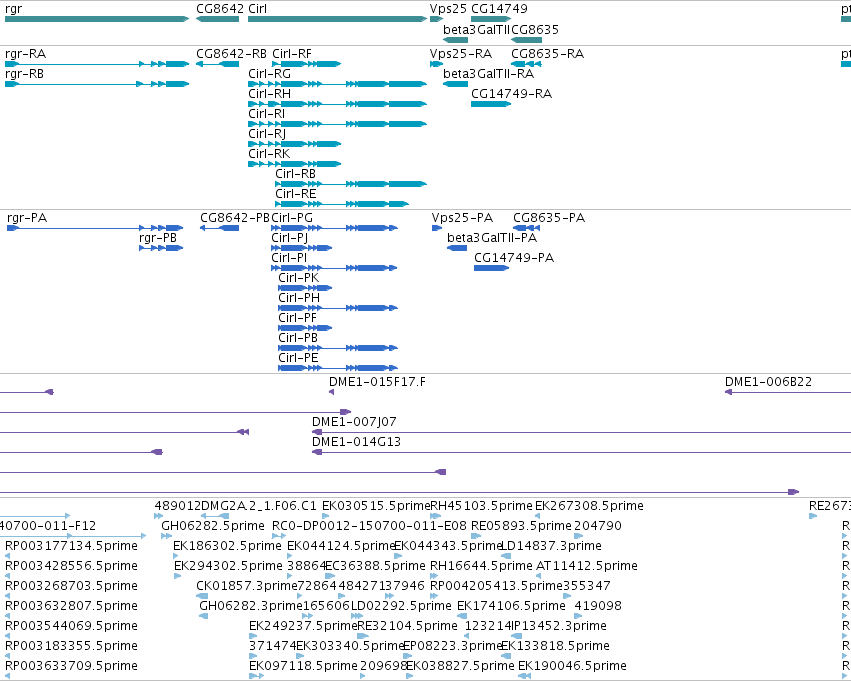Select the DME1-014G13 clone
This screenshot has width=851, height=681.
pyautogui.click(x=581, y=452)
